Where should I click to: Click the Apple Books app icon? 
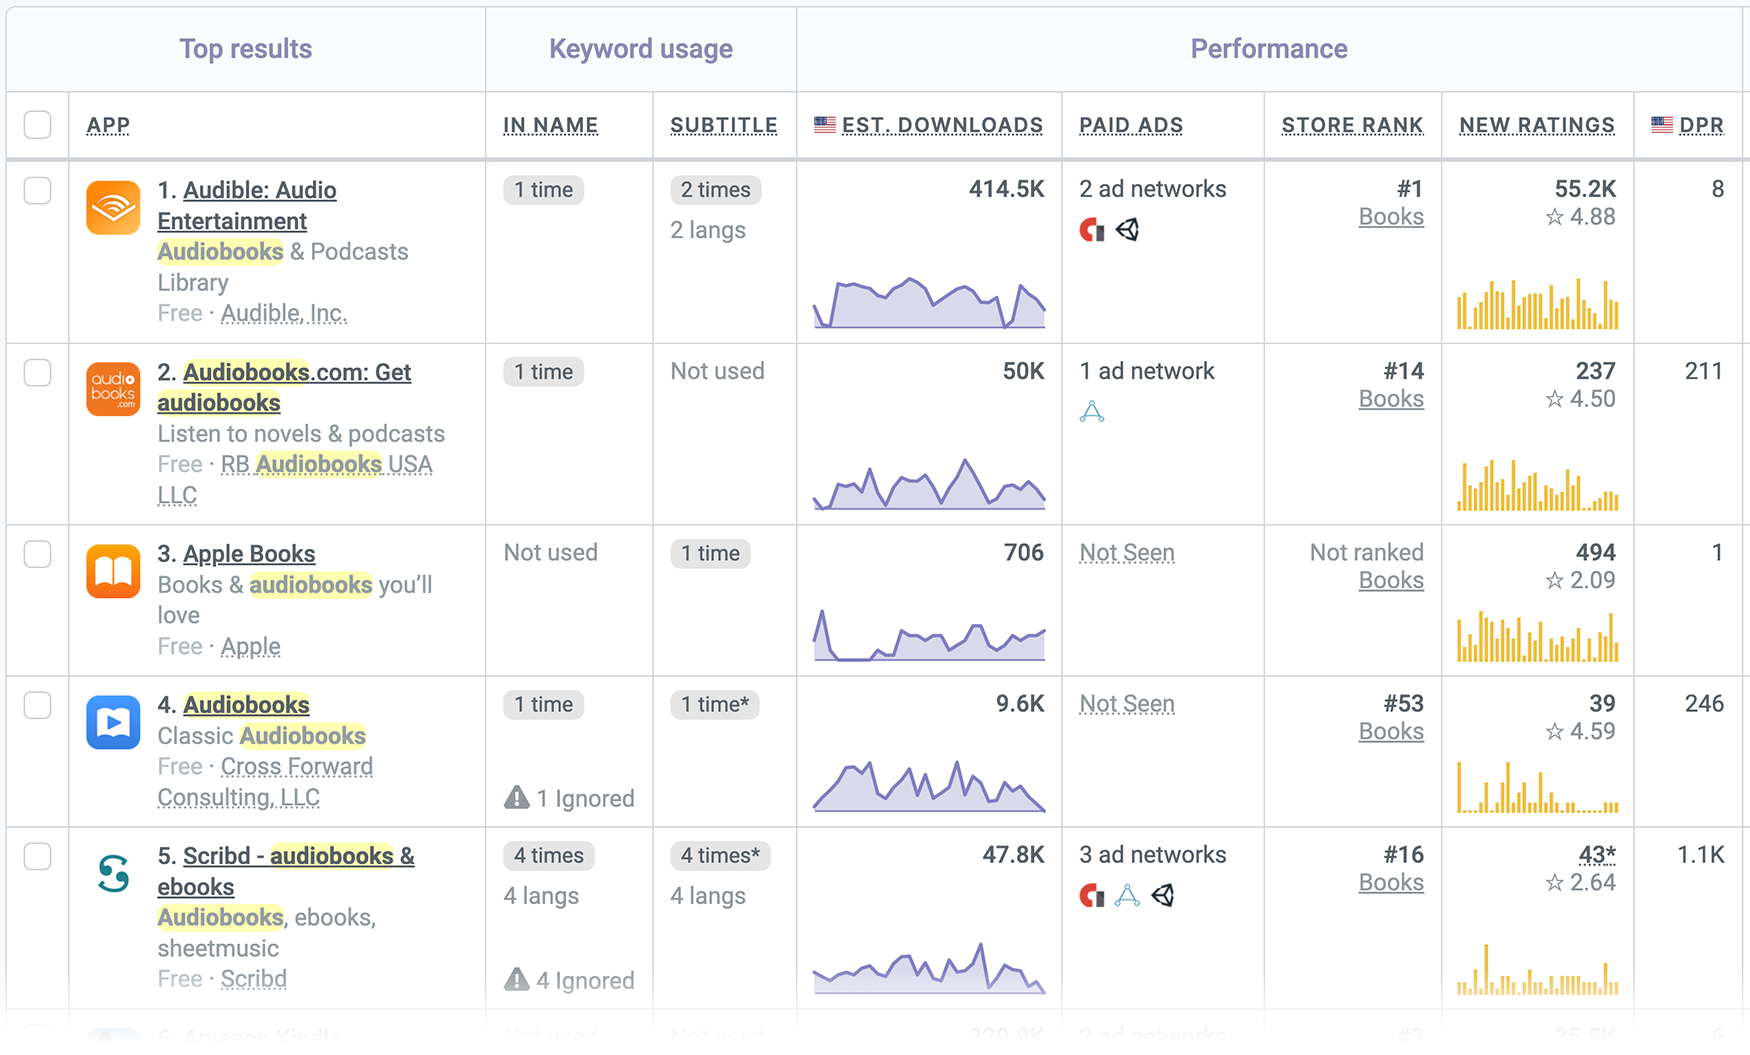pyautogui.click(x=113, y=571)
